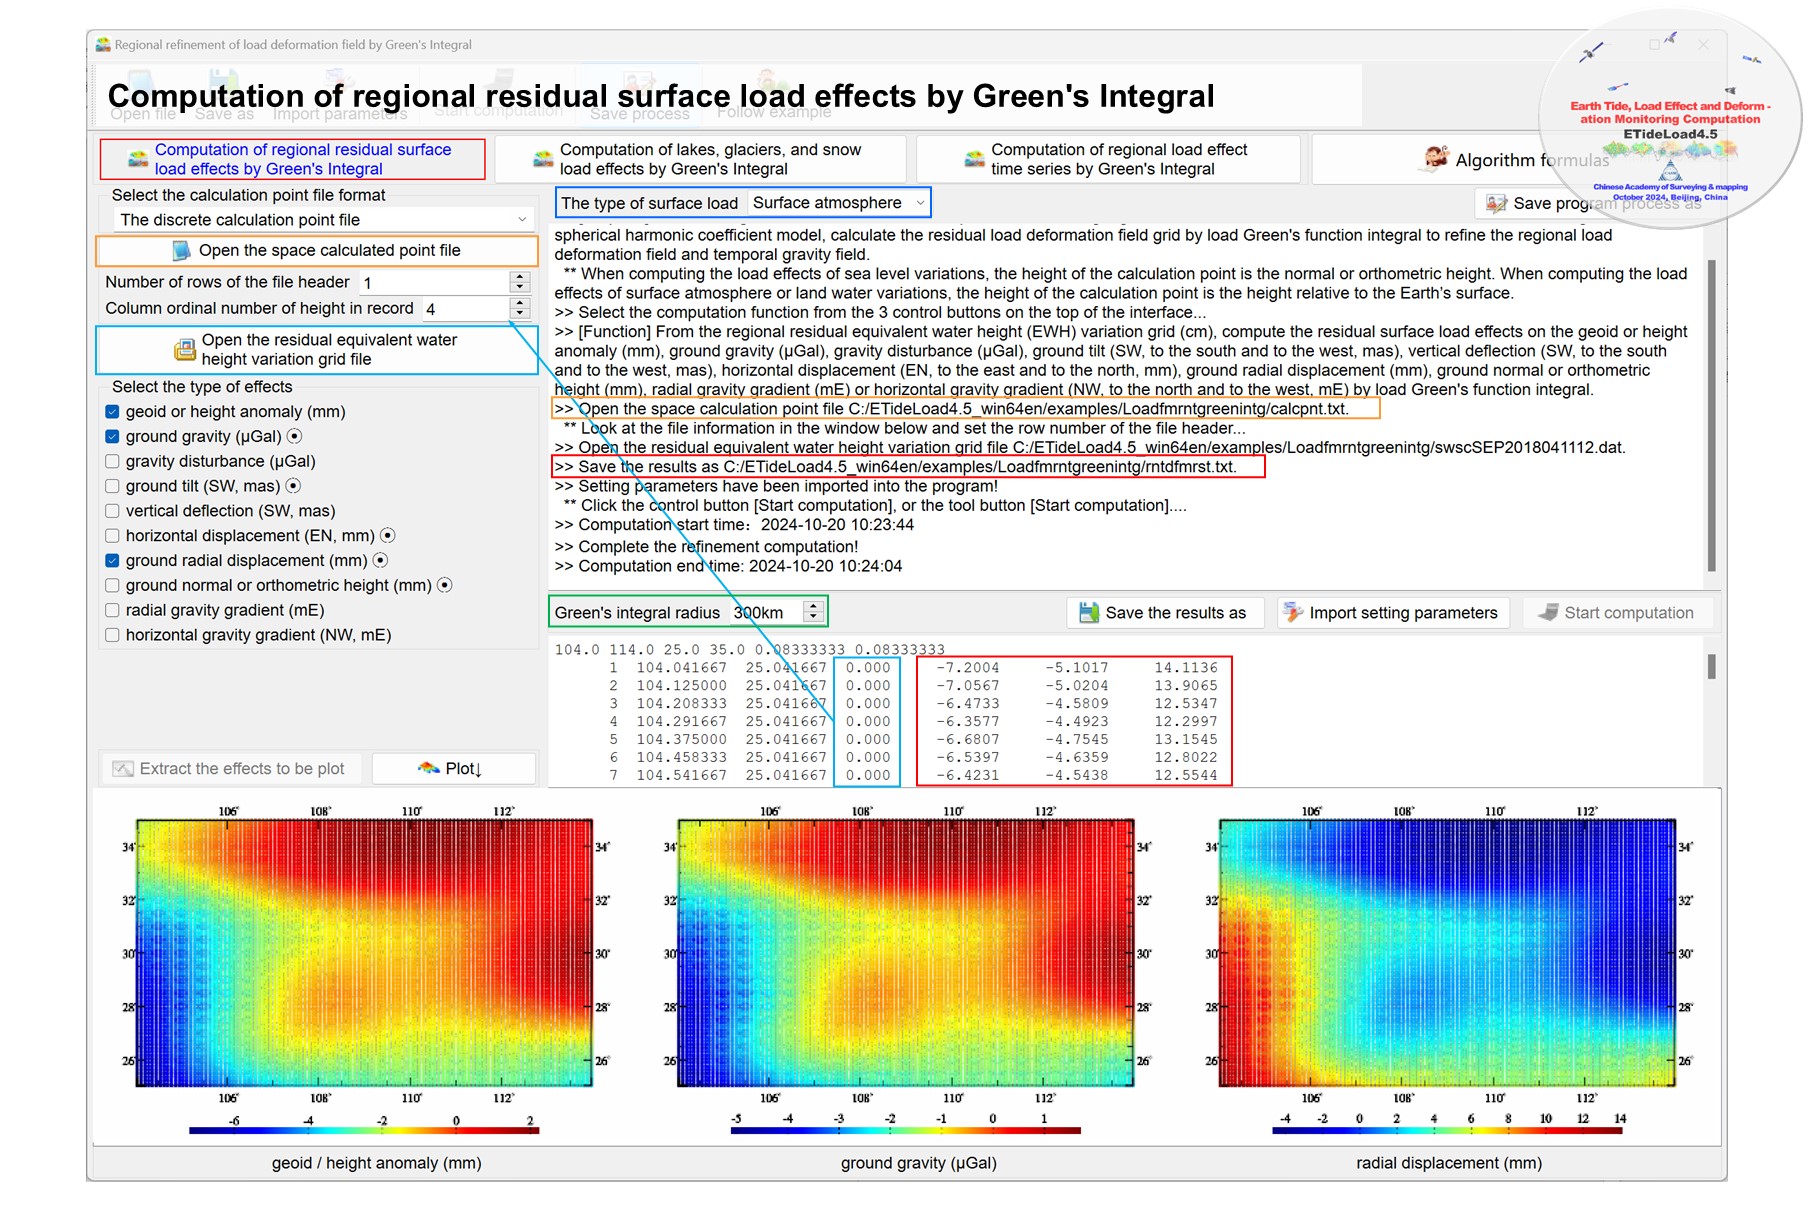This screenshot has height=1210, width=1814.
Task: Switch to lakes, glaciers, and snow load effects tab
Action: [x=700, y=159]
